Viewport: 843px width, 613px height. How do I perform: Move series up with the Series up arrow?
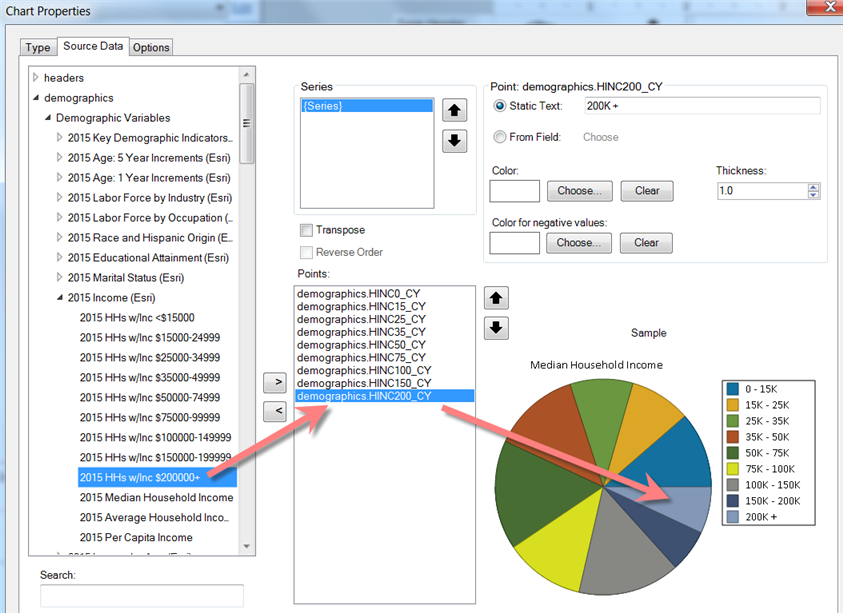[455, 110]
